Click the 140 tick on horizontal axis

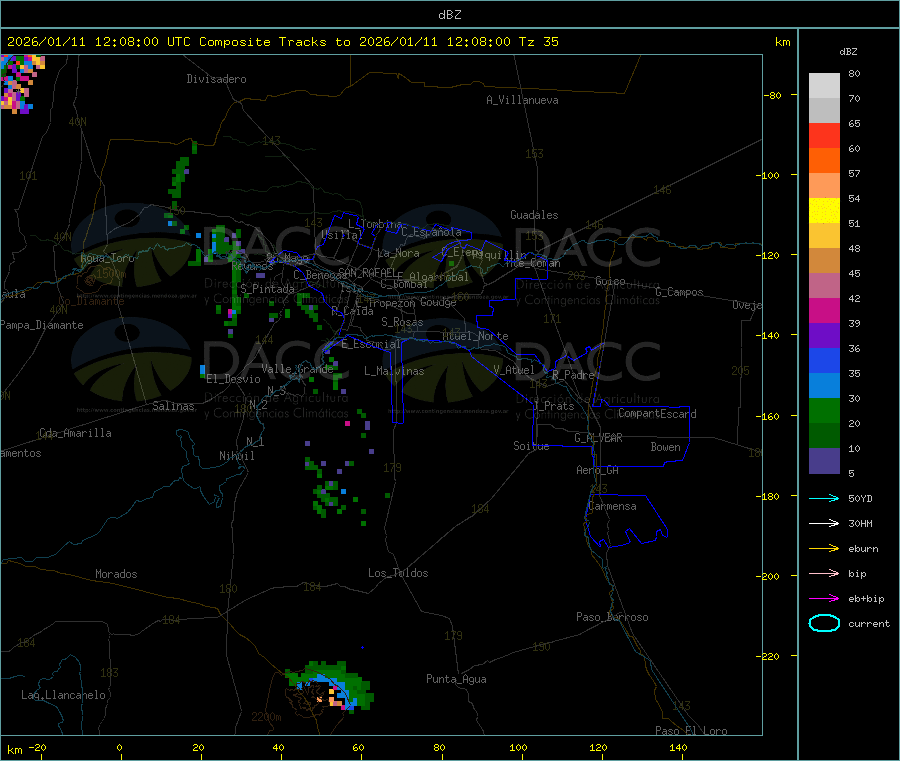678,747
